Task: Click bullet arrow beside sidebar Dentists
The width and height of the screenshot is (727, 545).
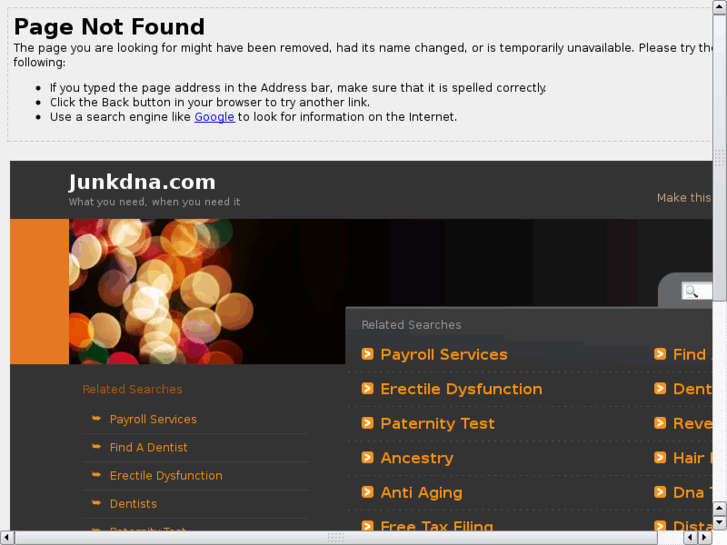Action: 96,503
